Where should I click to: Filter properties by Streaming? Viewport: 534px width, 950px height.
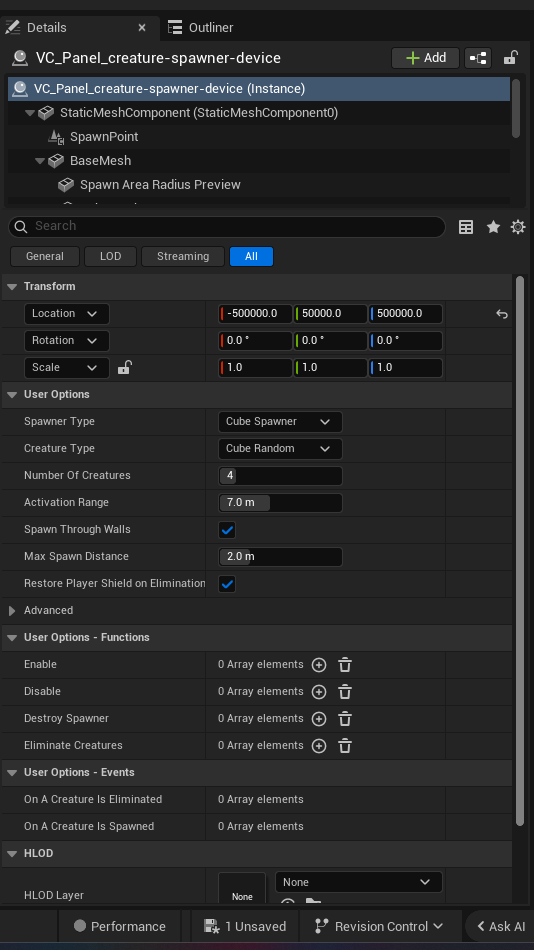coord(182,256)
